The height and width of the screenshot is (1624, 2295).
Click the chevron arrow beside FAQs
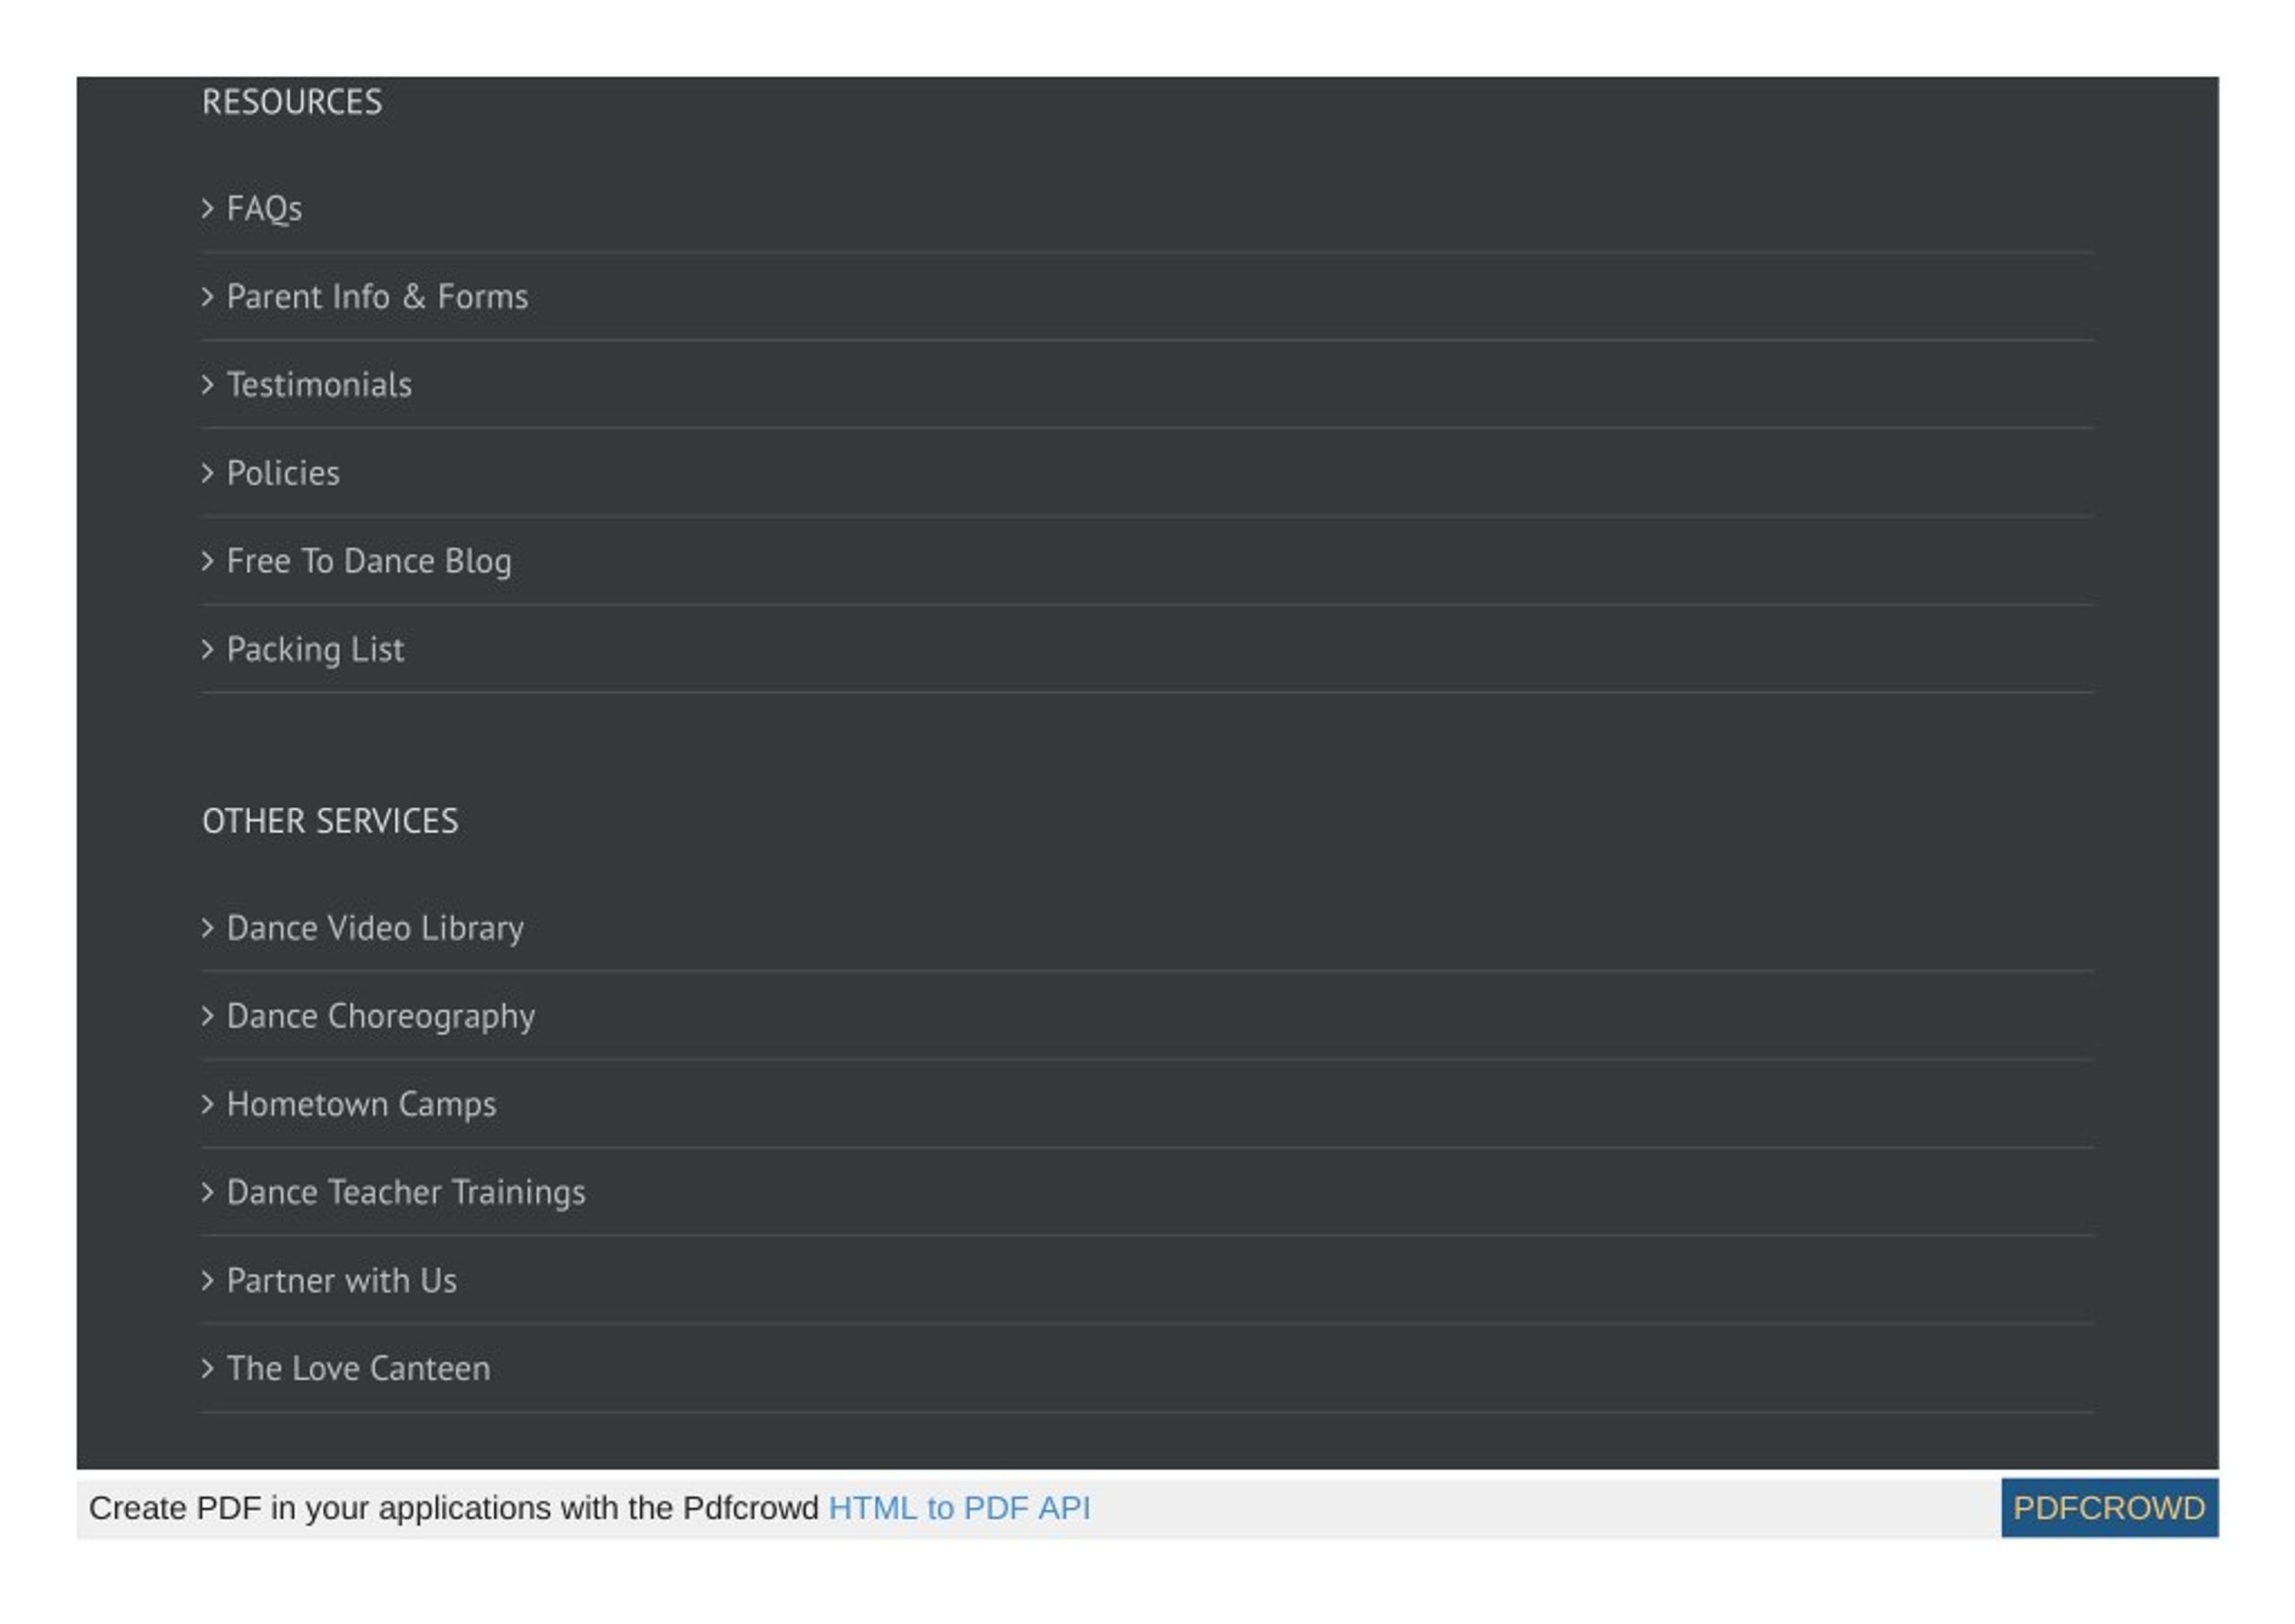[208, 209]
